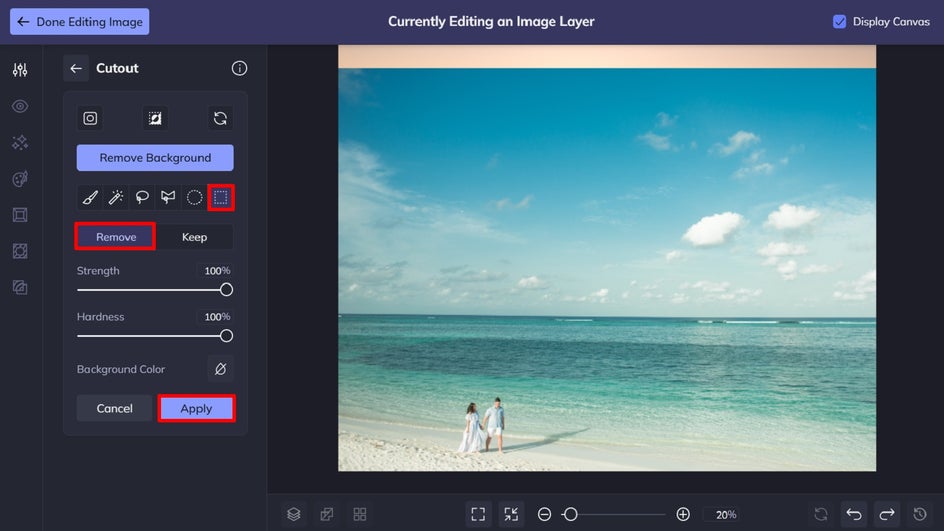
Task: Click the subject cutout mode icon
Action: click(x=90, y=118)
